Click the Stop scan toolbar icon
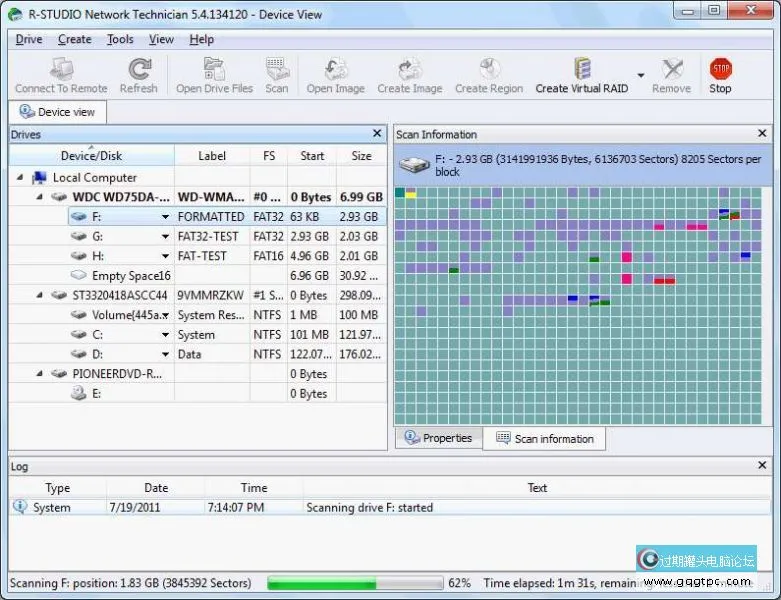The height and width of the screenshot is (600, 781). 720,69
